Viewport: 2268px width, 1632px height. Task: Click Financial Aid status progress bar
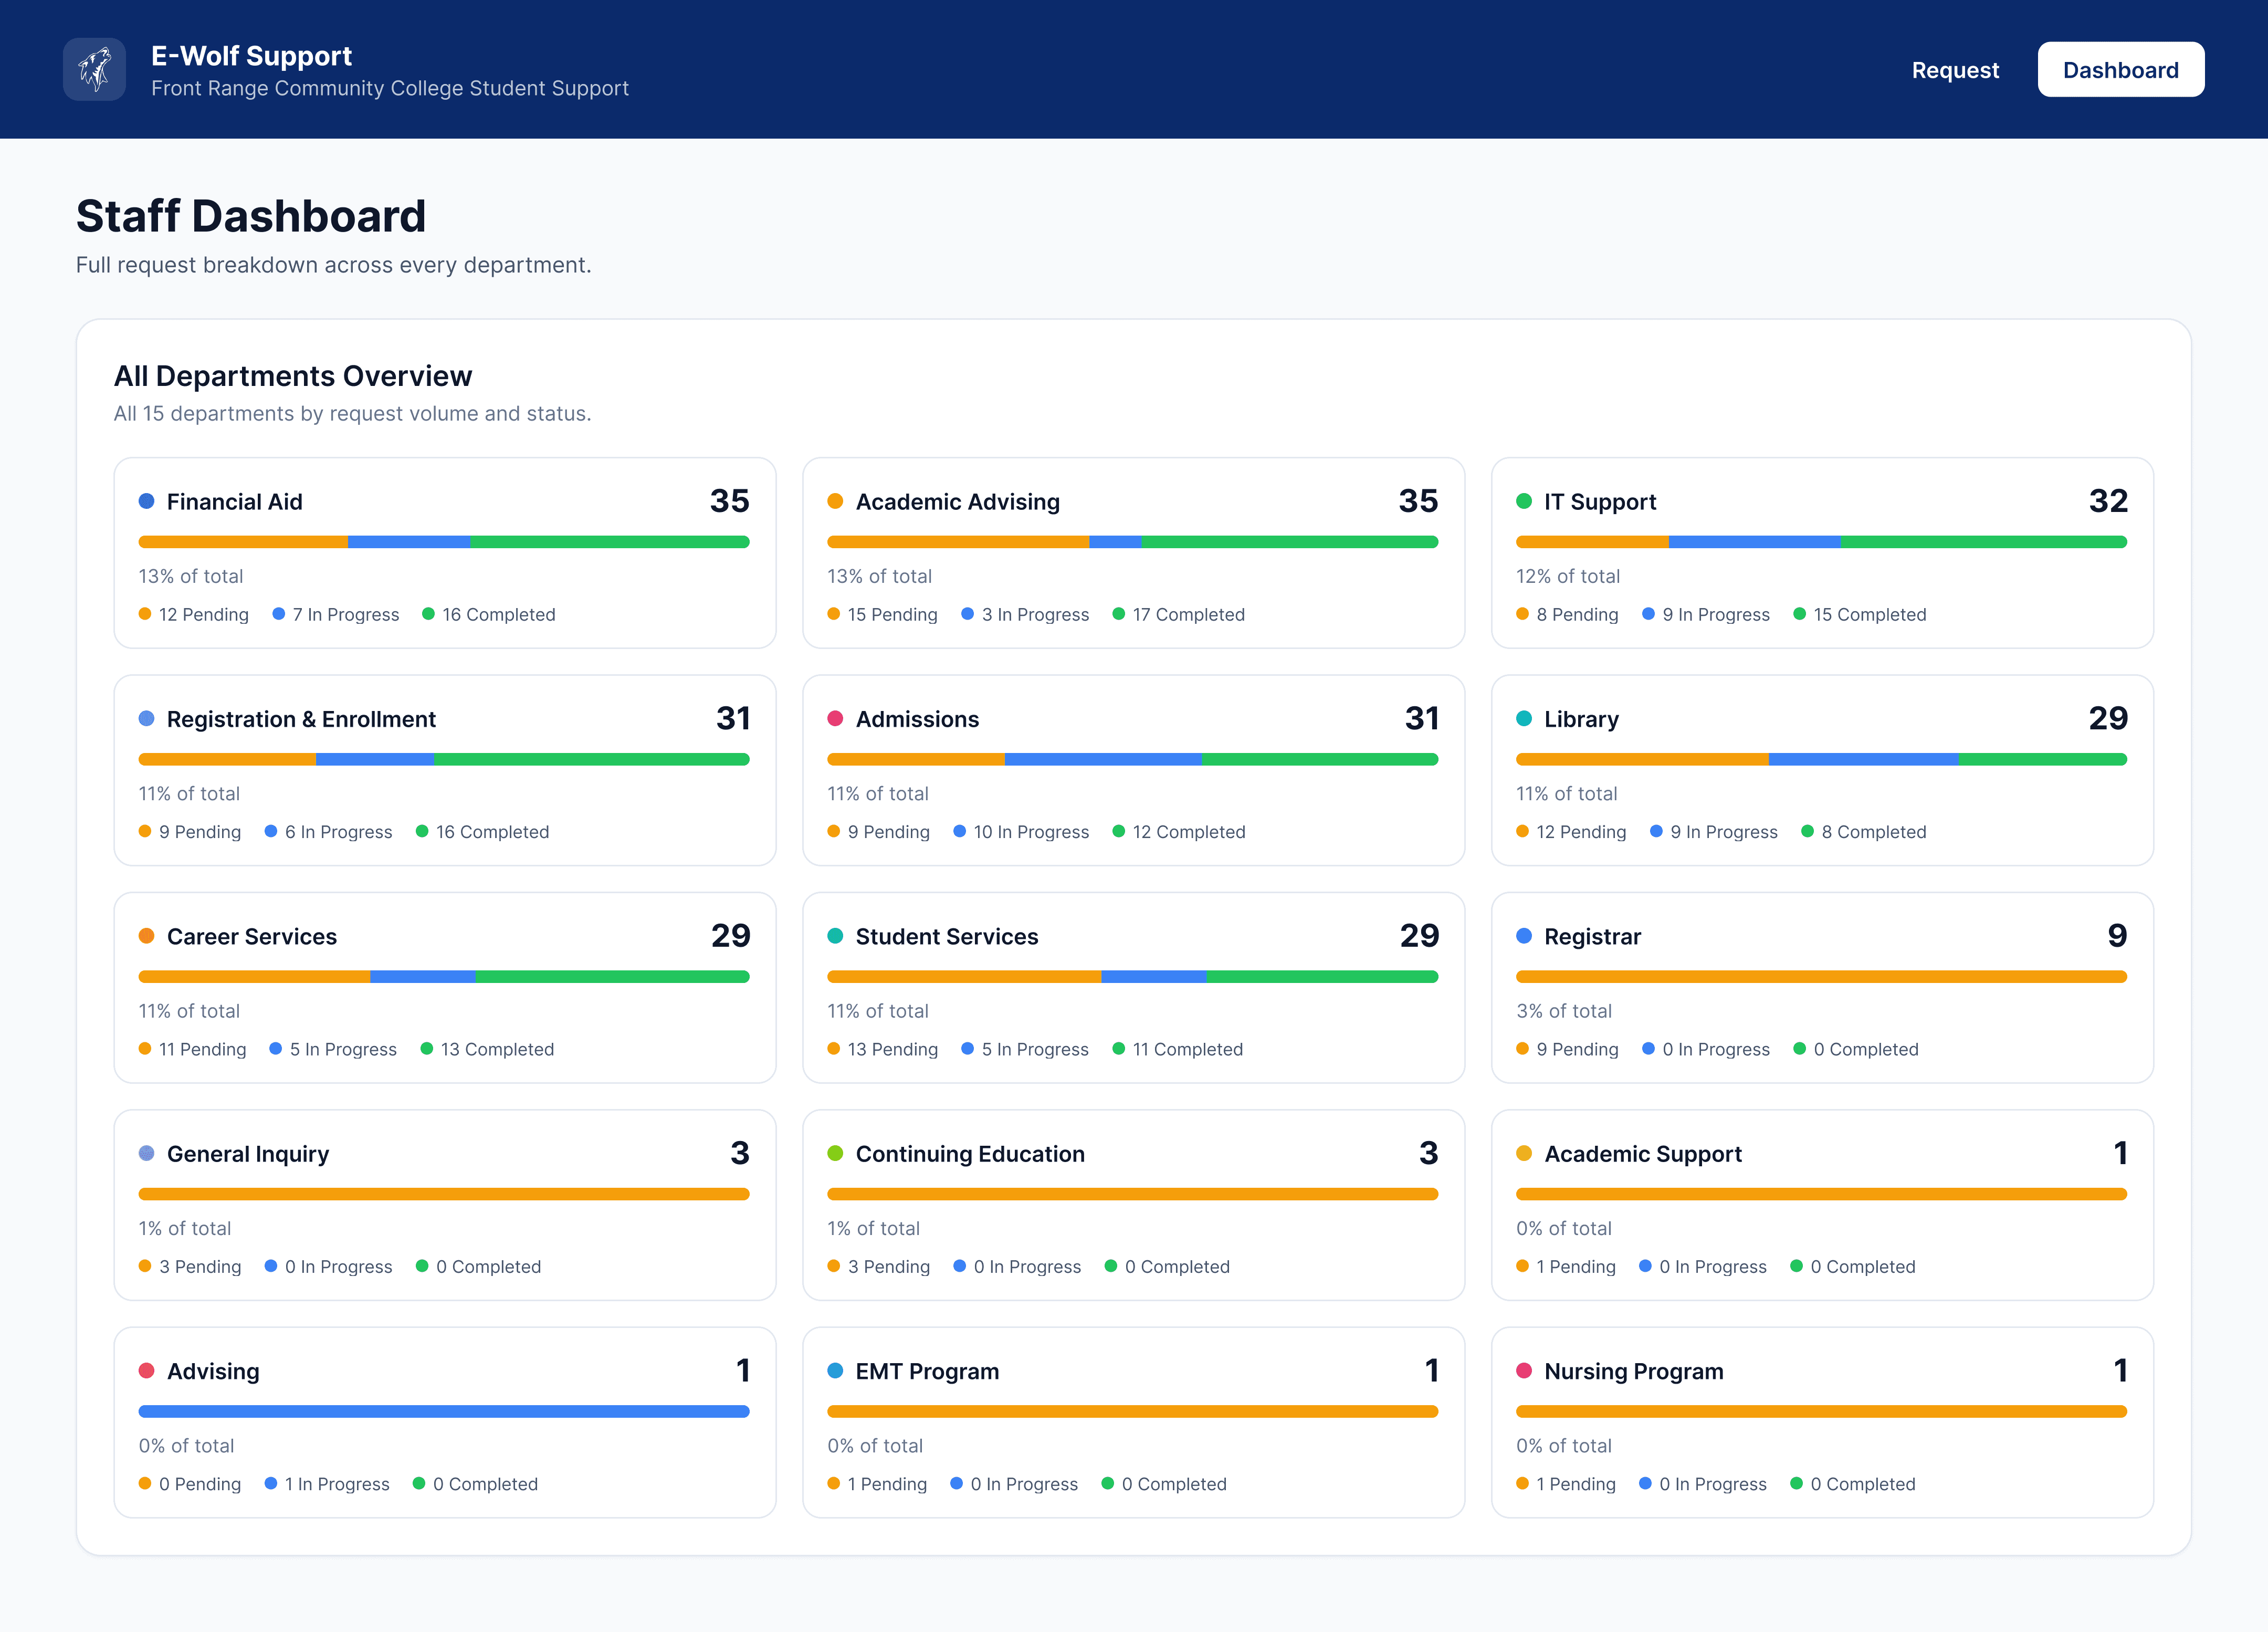coord(444,542)
